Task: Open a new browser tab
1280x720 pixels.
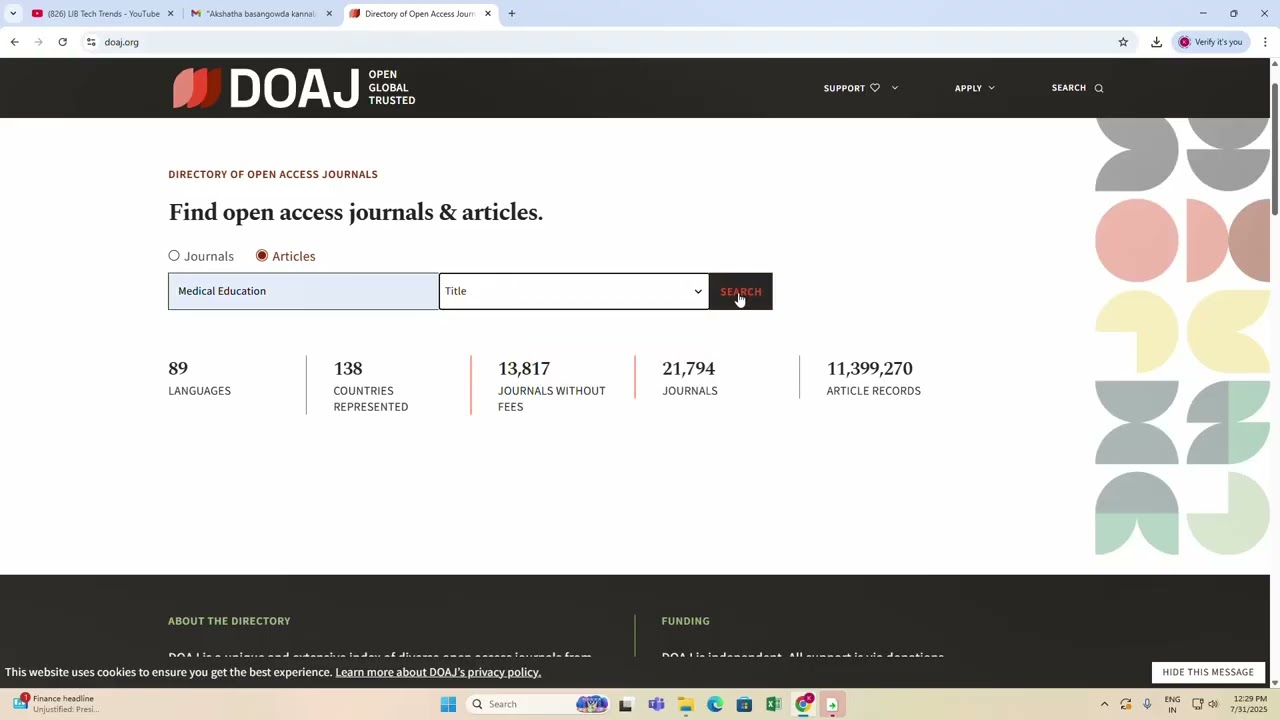Action: tap(512, 14)
